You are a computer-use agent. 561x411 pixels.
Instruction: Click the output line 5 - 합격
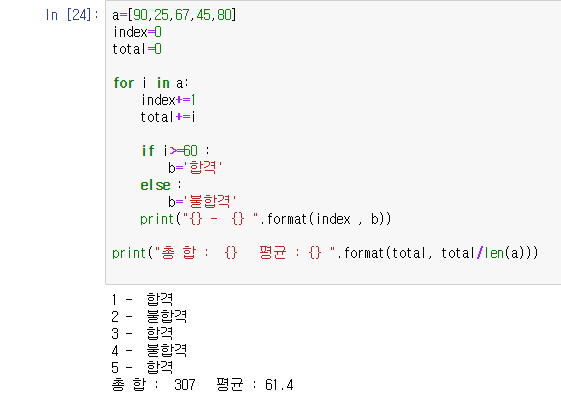[x=142, y=367]
